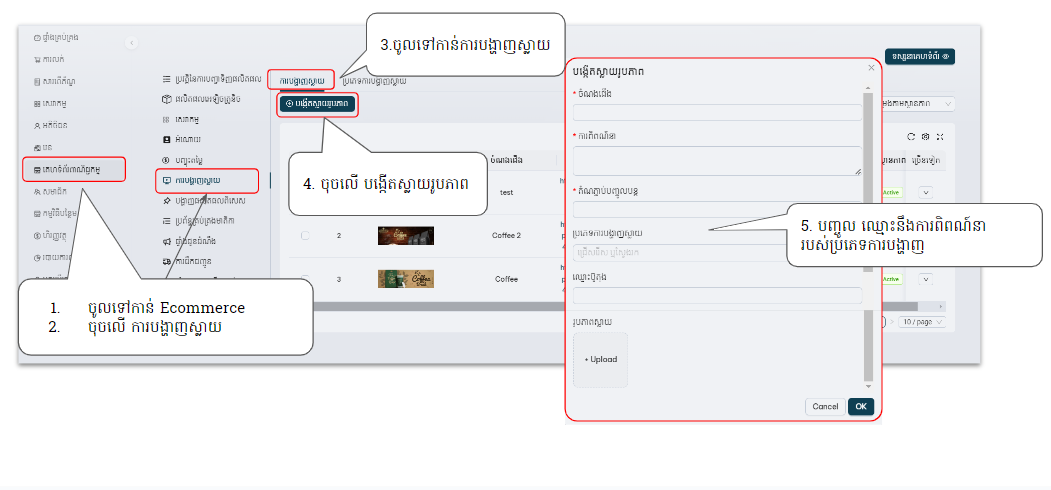Collapse the left sidebar with the arrow button
1051x490 pixels.
[x=132, y=42]
